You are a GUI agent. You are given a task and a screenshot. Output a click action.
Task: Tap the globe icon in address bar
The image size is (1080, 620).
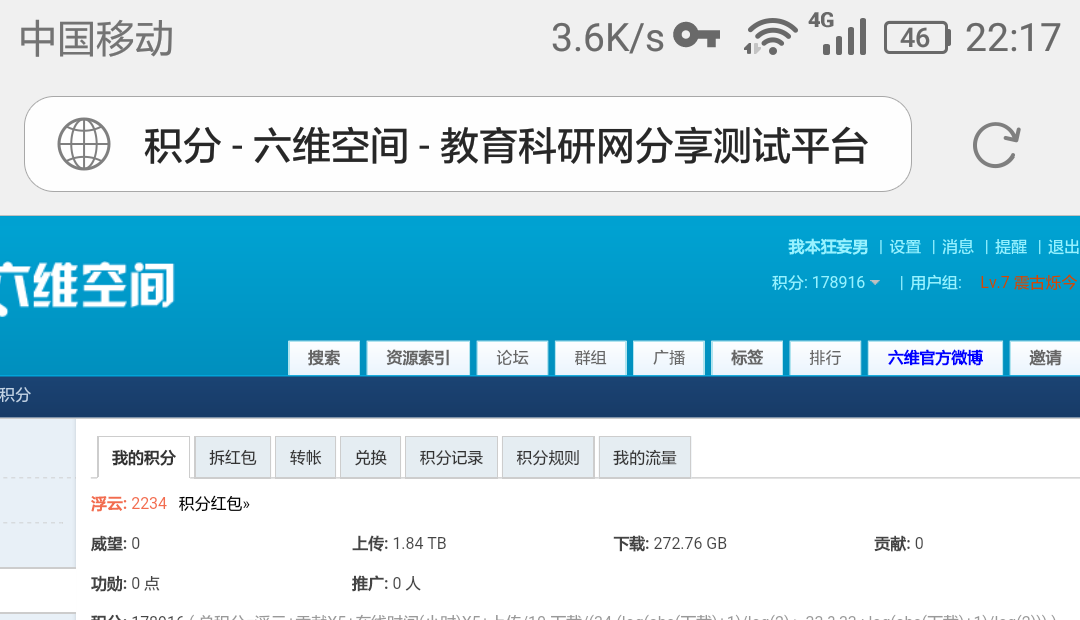[84, 144]
